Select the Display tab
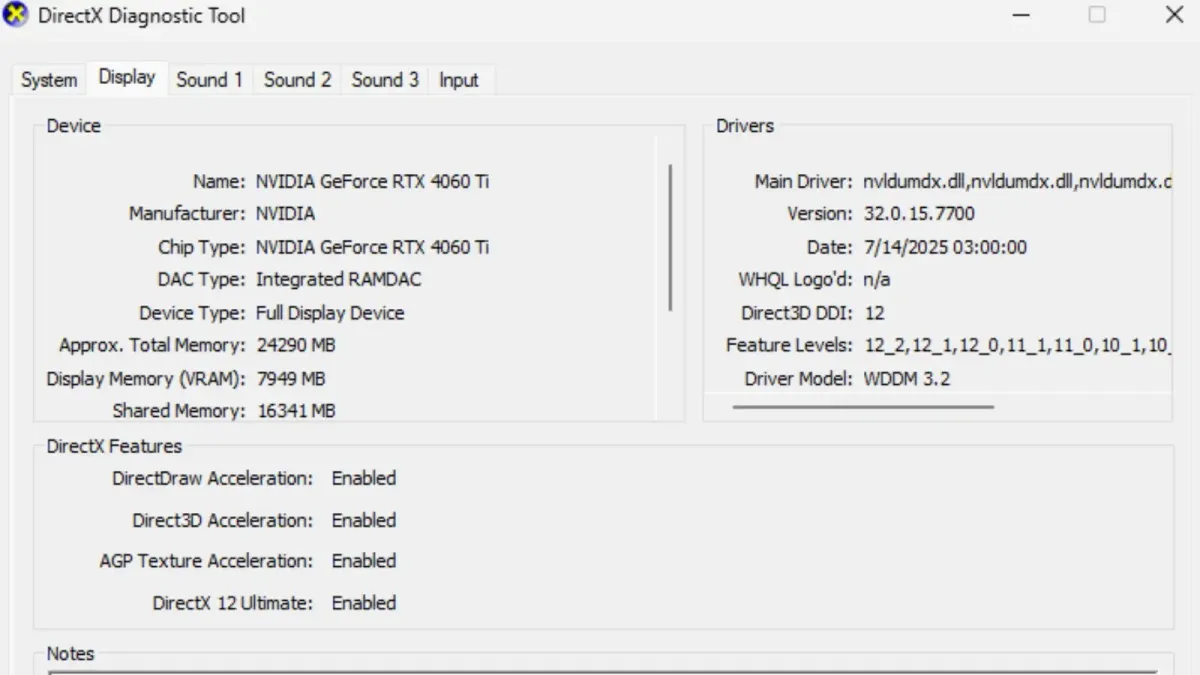 [x=127, y=77]
